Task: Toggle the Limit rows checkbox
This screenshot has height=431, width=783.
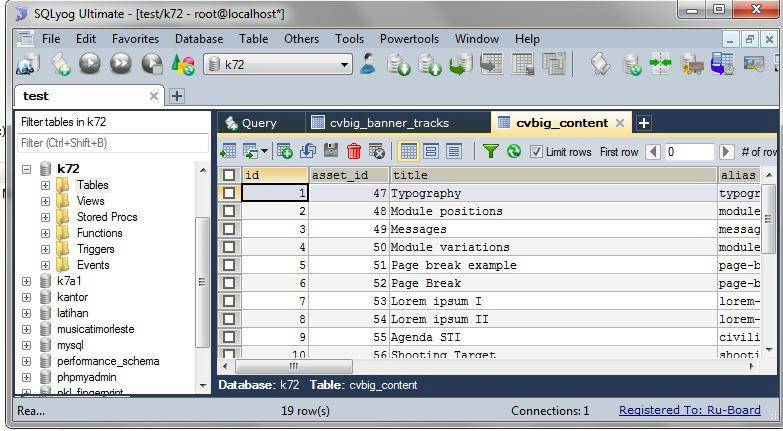Action: [x=536, y=151]
